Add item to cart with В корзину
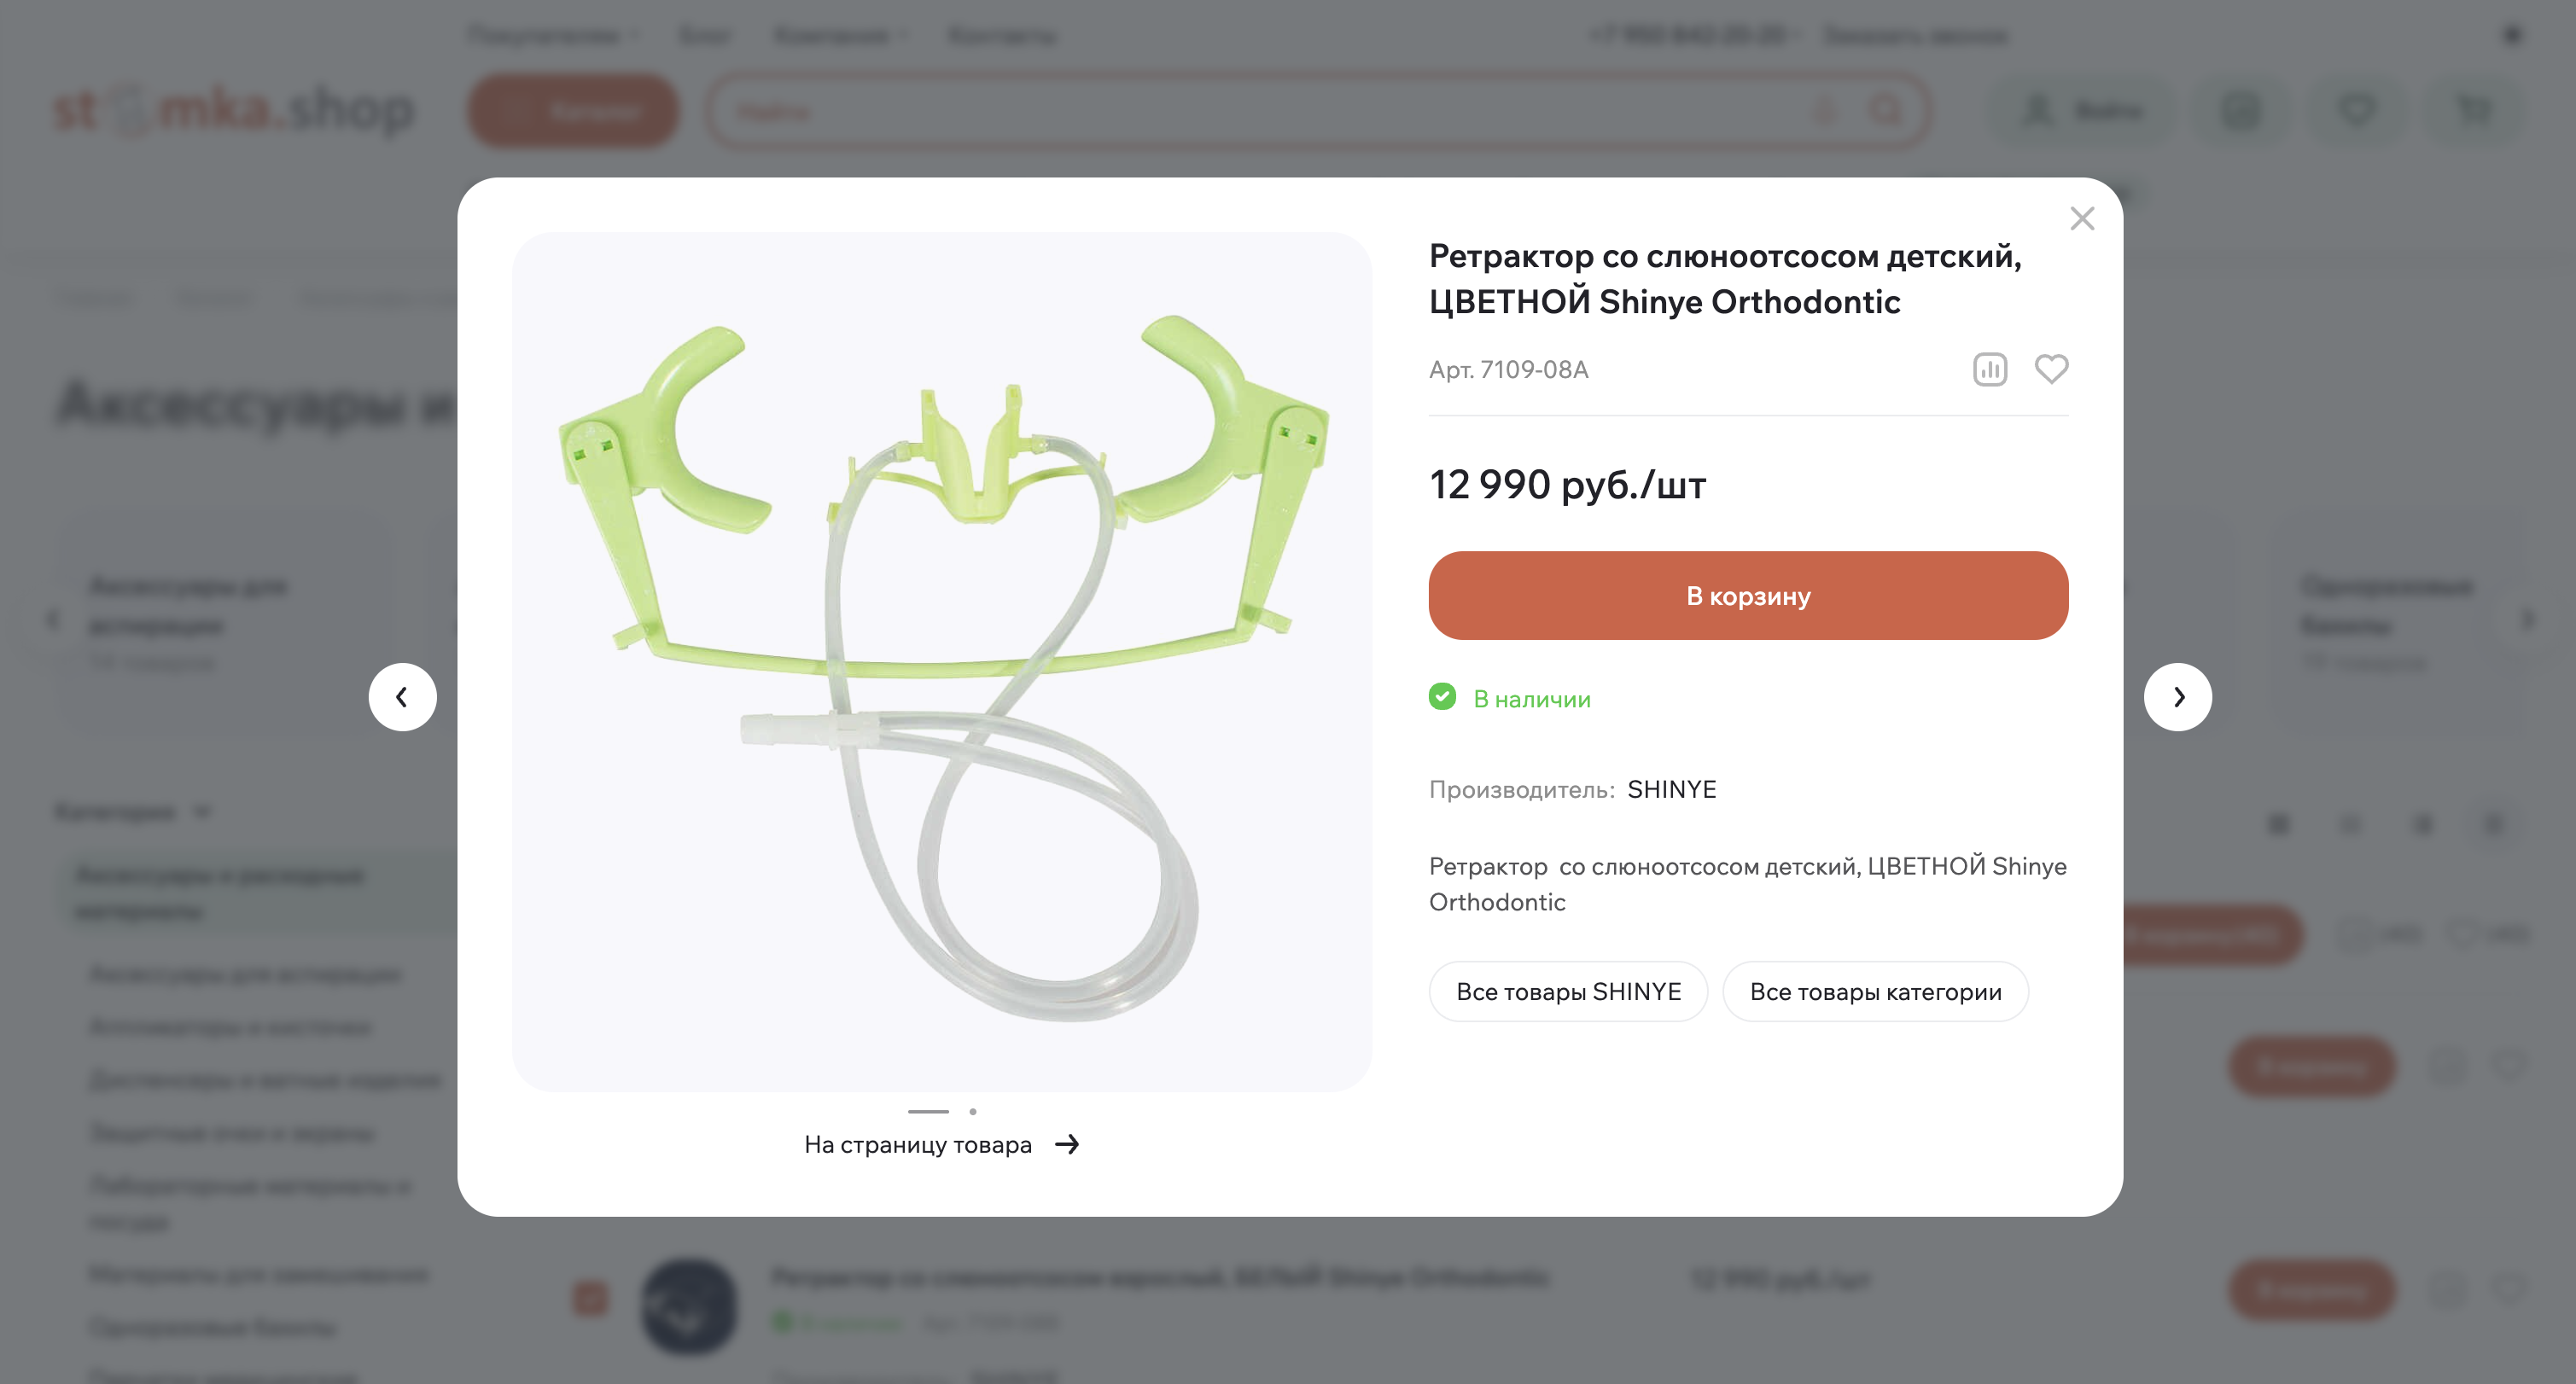2576x1384 pixels. click(x=1747, y=595)
